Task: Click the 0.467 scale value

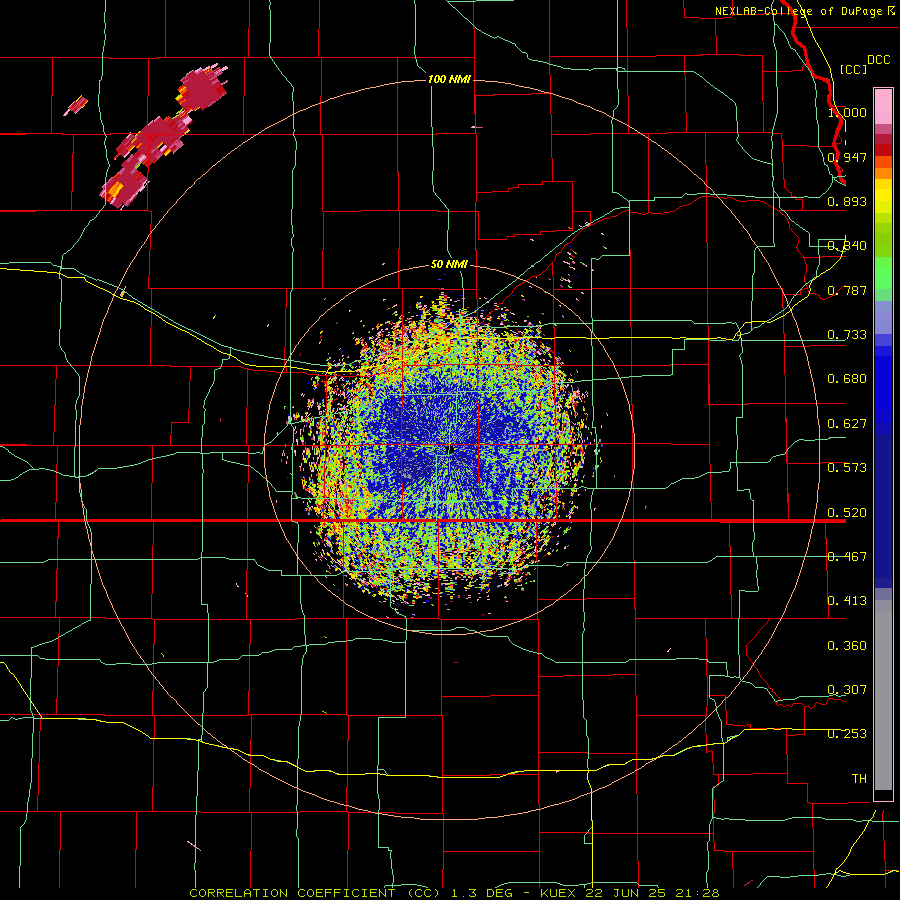Action: click(847, 556)
